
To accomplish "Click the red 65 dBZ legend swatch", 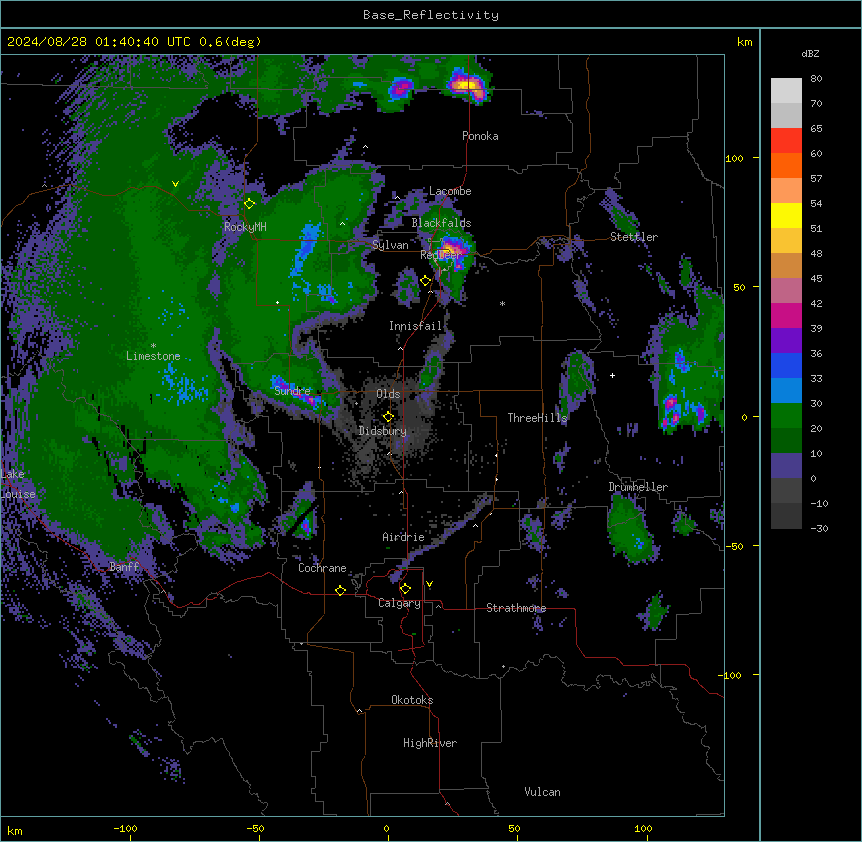I will click(786, 140).
